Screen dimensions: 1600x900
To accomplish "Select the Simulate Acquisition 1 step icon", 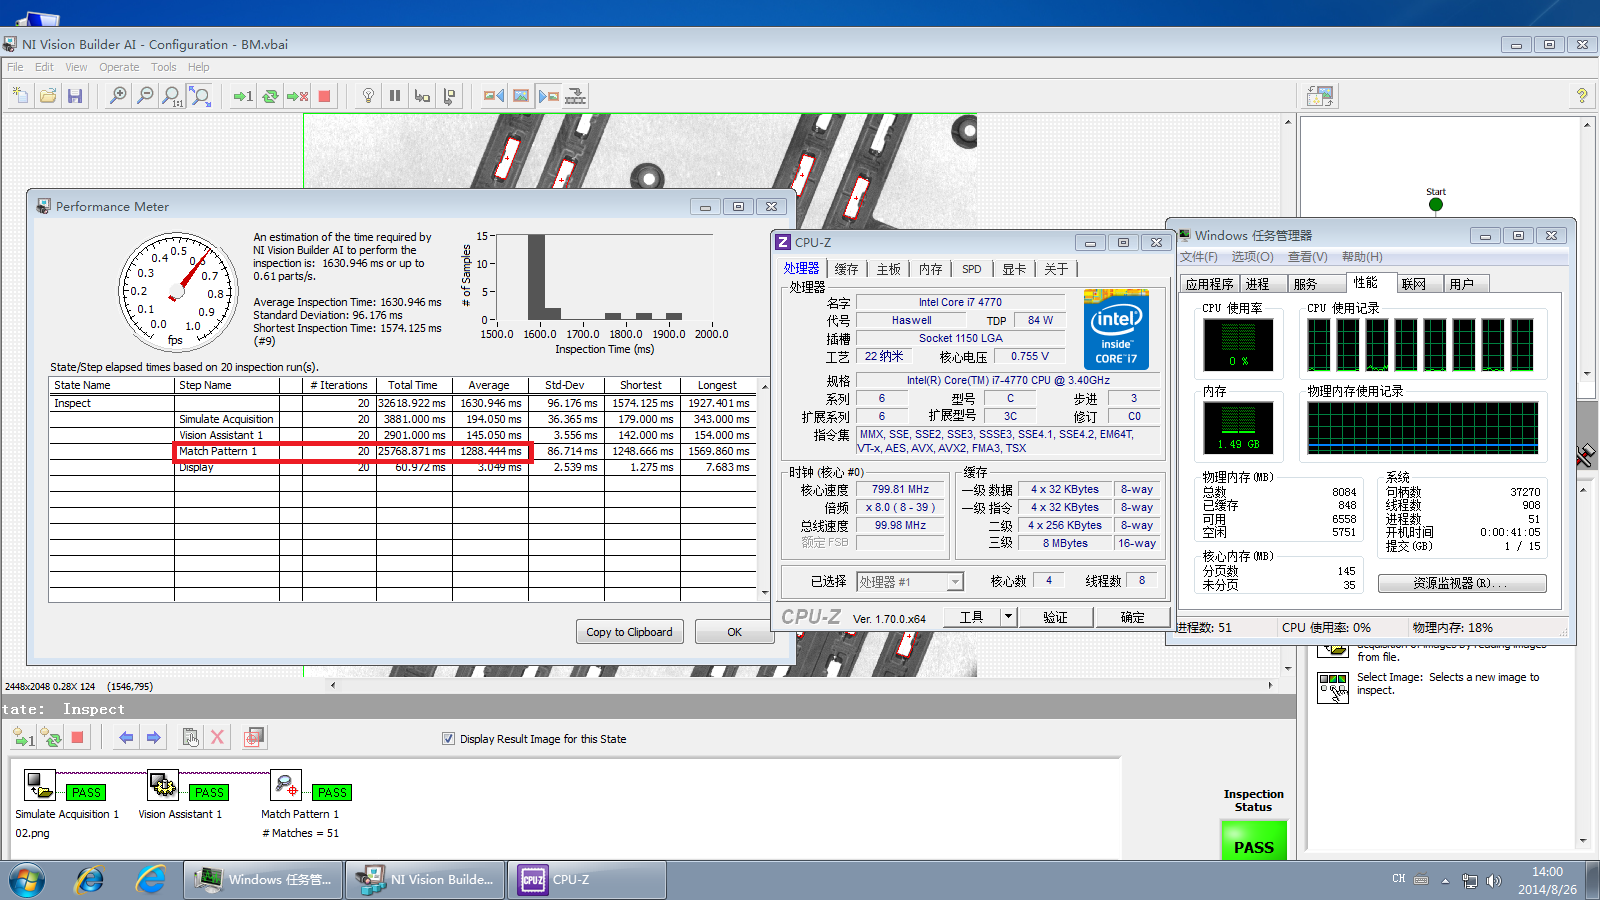I will (39, 785).
